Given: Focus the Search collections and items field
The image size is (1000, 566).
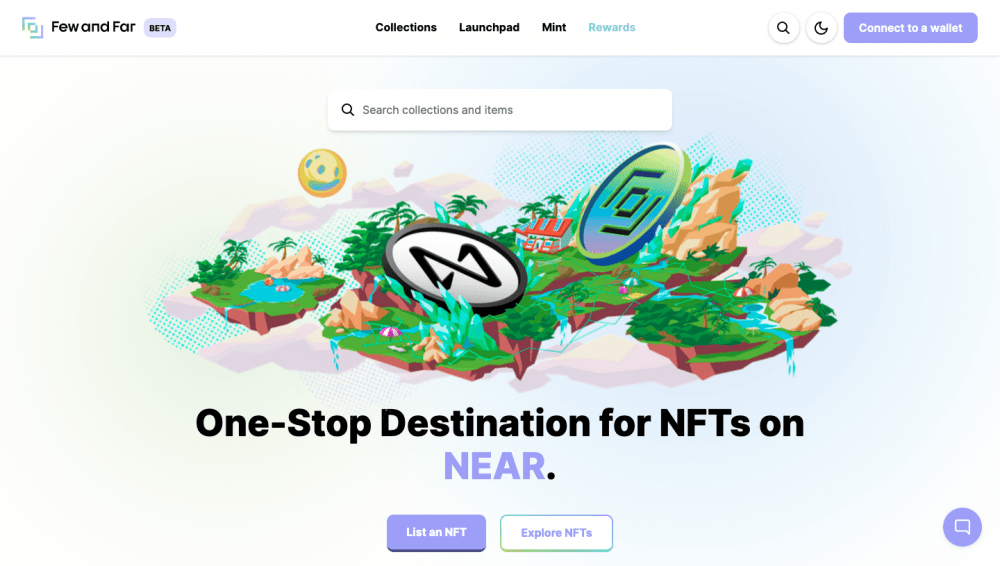Looking at the screenshot, I should tap(500, 110).
